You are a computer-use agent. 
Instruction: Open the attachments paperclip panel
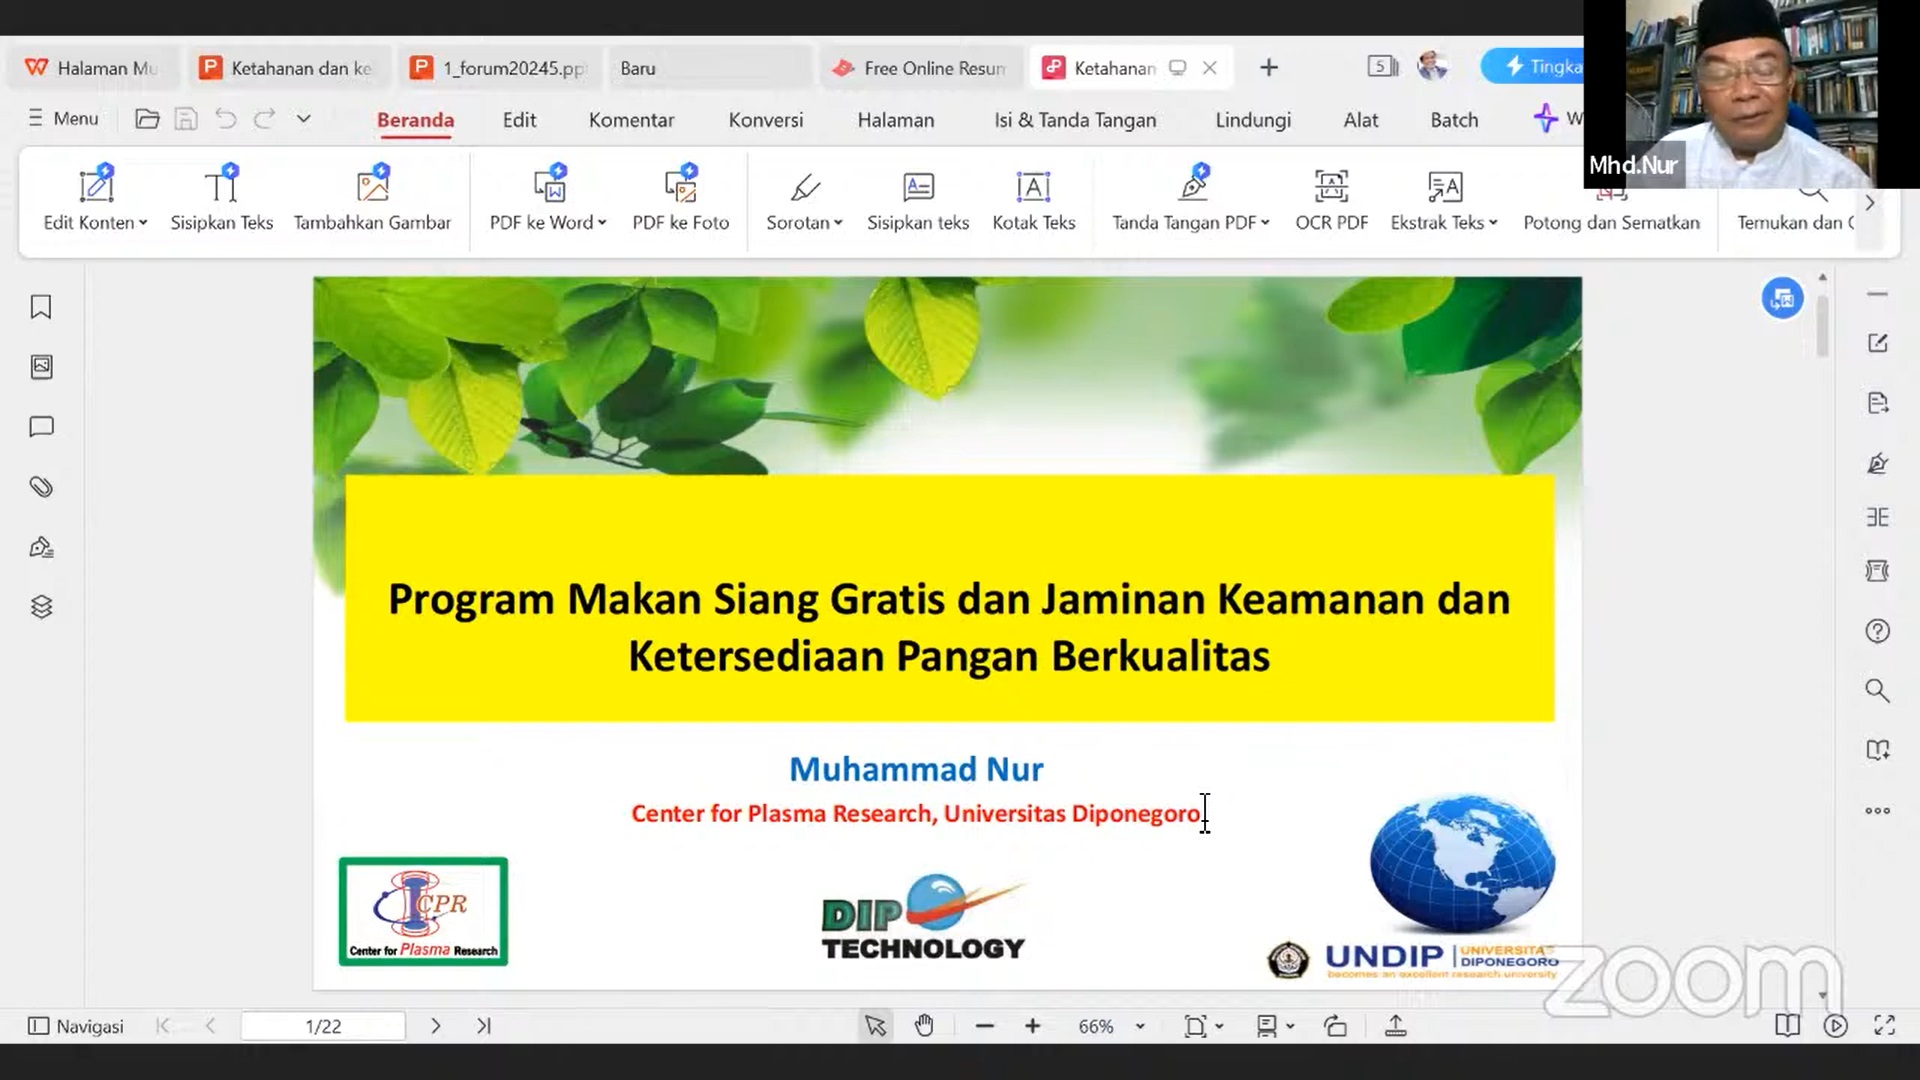click(41, 487)
